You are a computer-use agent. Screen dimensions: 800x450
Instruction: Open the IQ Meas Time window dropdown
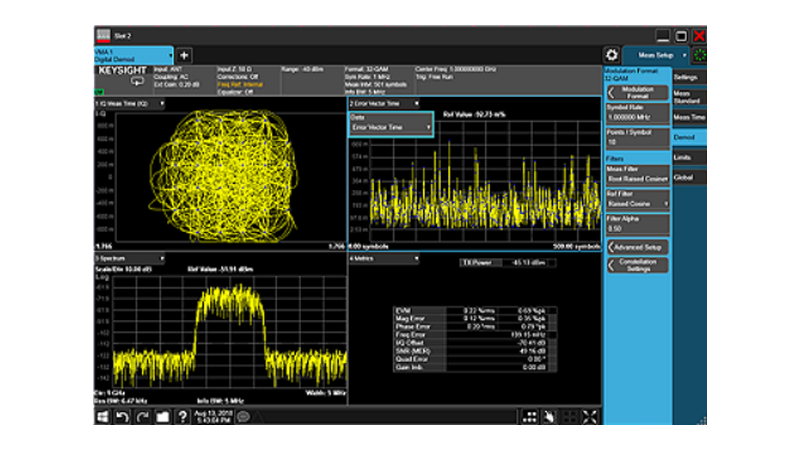[130, 103]
